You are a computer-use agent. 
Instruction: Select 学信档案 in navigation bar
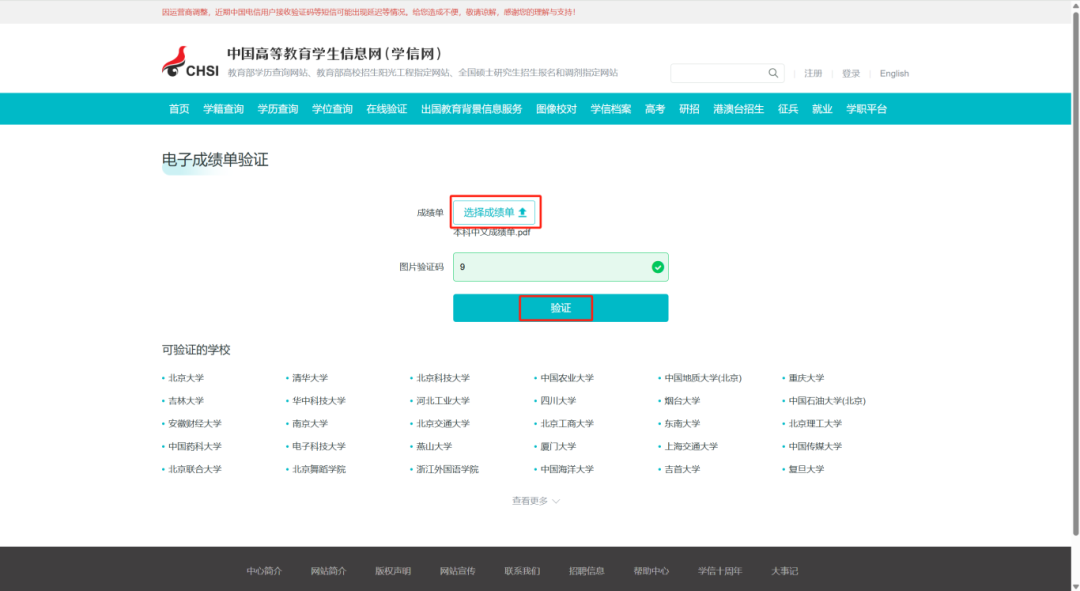(610, 109)
